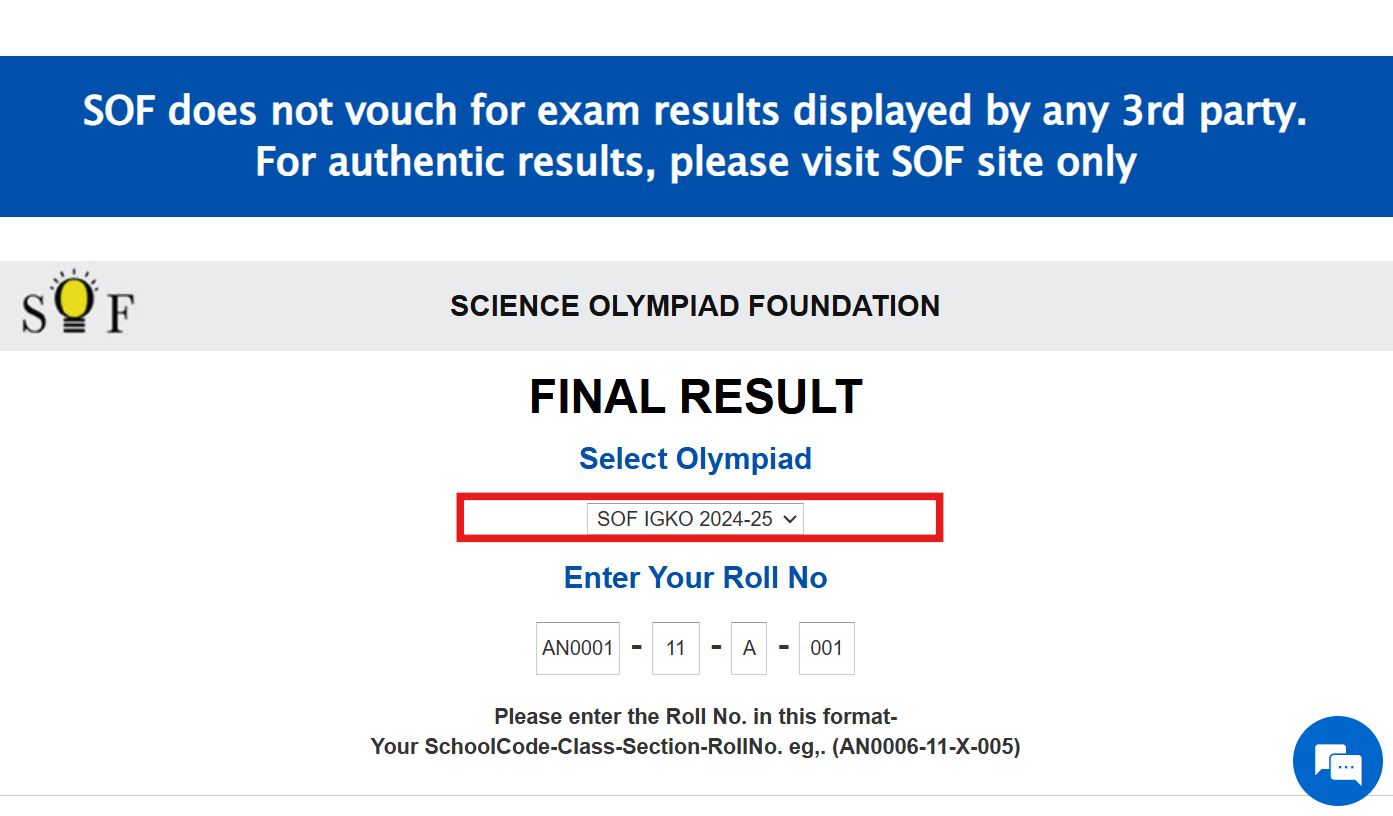This screenshot has width=1393, height=816.
Task: Click the letter S in the SOF logo
Action: pos(34,314)
